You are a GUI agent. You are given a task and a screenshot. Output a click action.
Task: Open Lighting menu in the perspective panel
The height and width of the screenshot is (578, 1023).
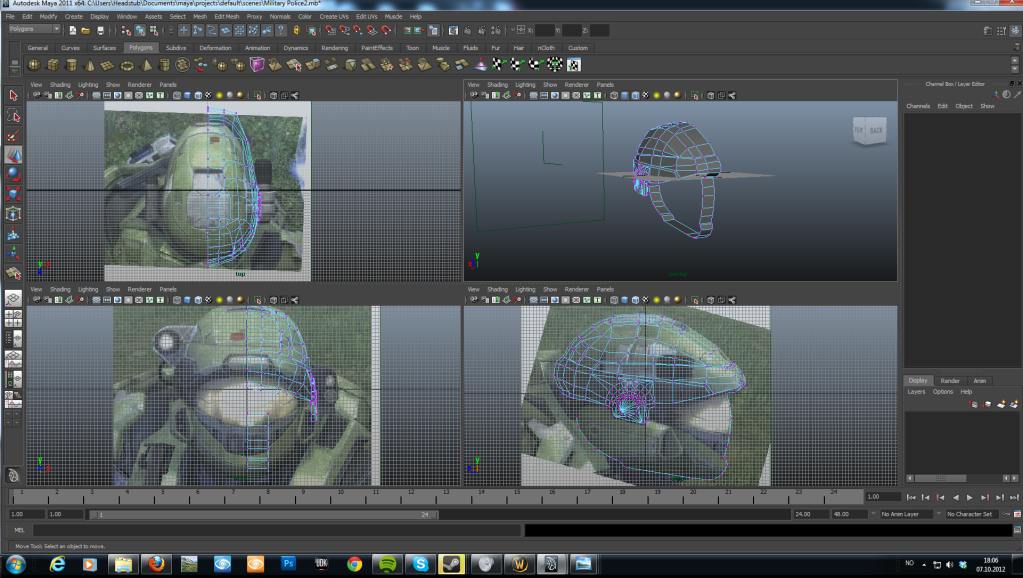(525, 85)
